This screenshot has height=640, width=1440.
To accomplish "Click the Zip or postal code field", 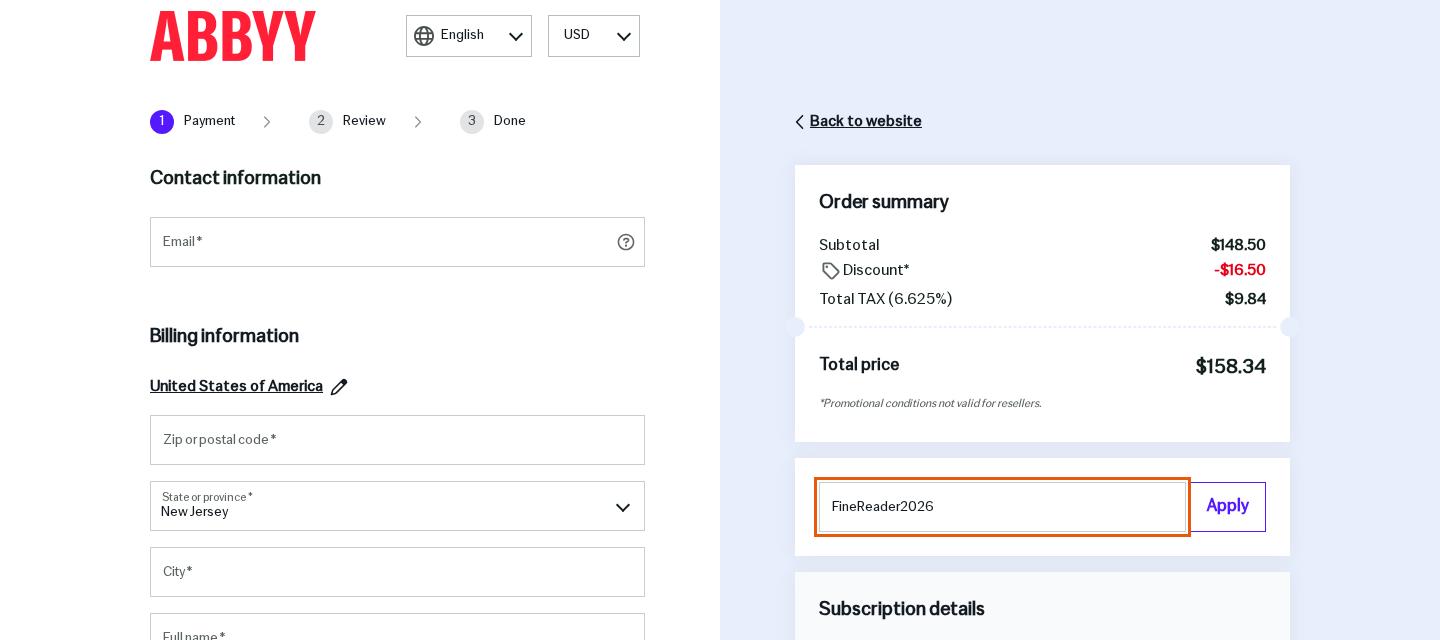I will 397,440.
